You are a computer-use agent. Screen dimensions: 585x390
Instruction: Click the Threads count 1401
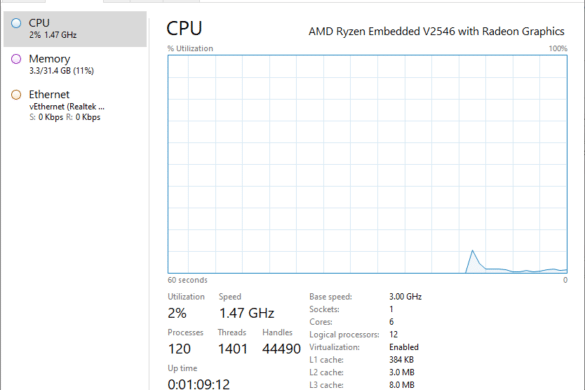pos(233,349)
